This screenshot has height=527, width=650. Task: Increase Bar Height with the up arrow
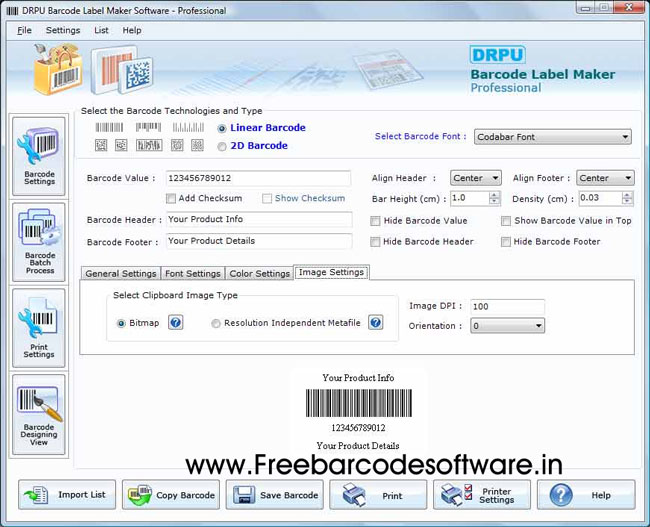tap(494, 195)
